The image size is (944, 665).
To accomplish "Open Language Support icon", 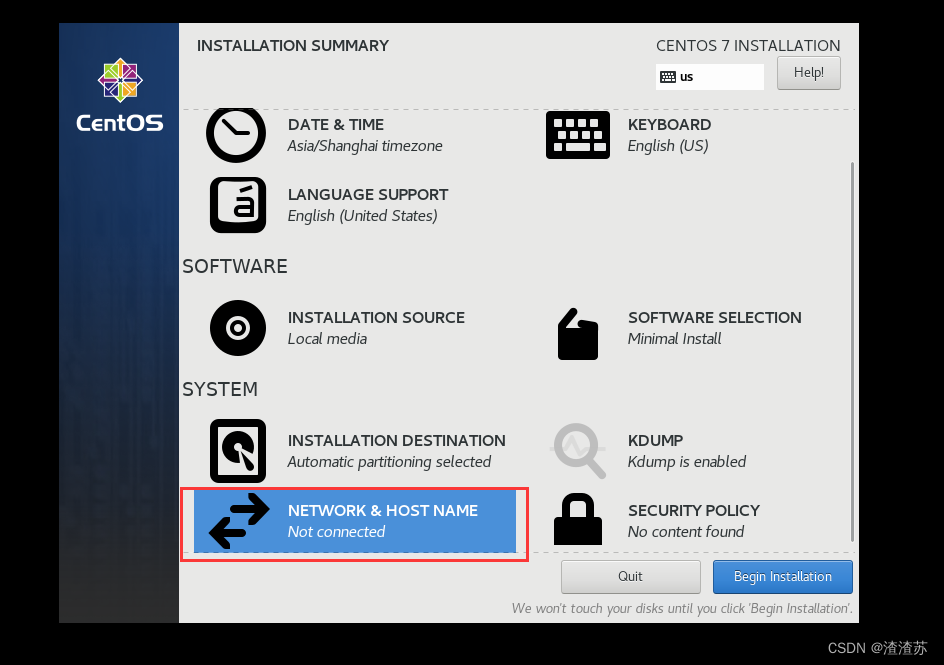I will (x=238, y=205).
